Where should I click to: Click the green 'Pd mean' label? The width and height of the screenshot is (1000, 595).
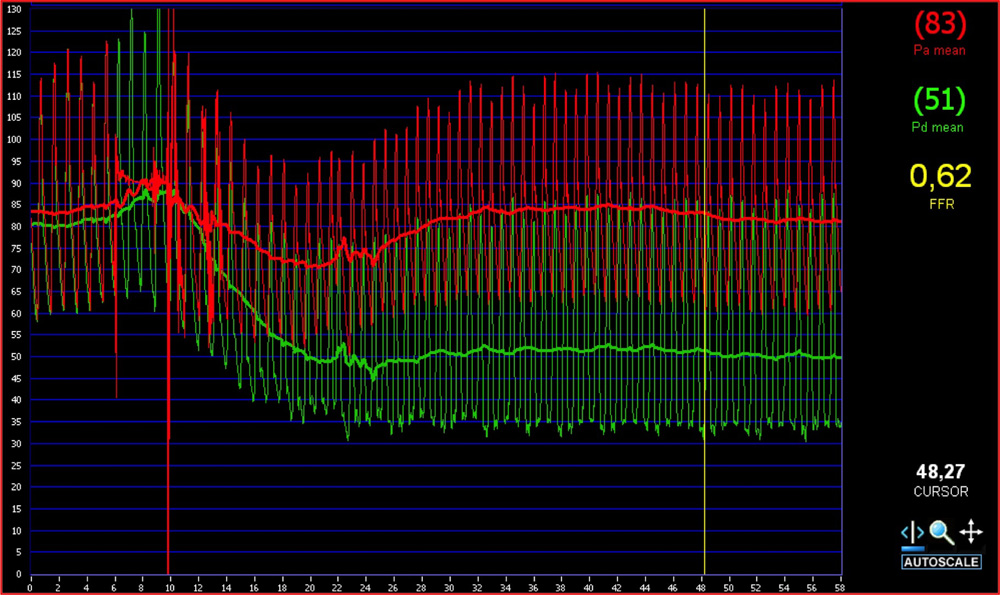pos(939,127)
